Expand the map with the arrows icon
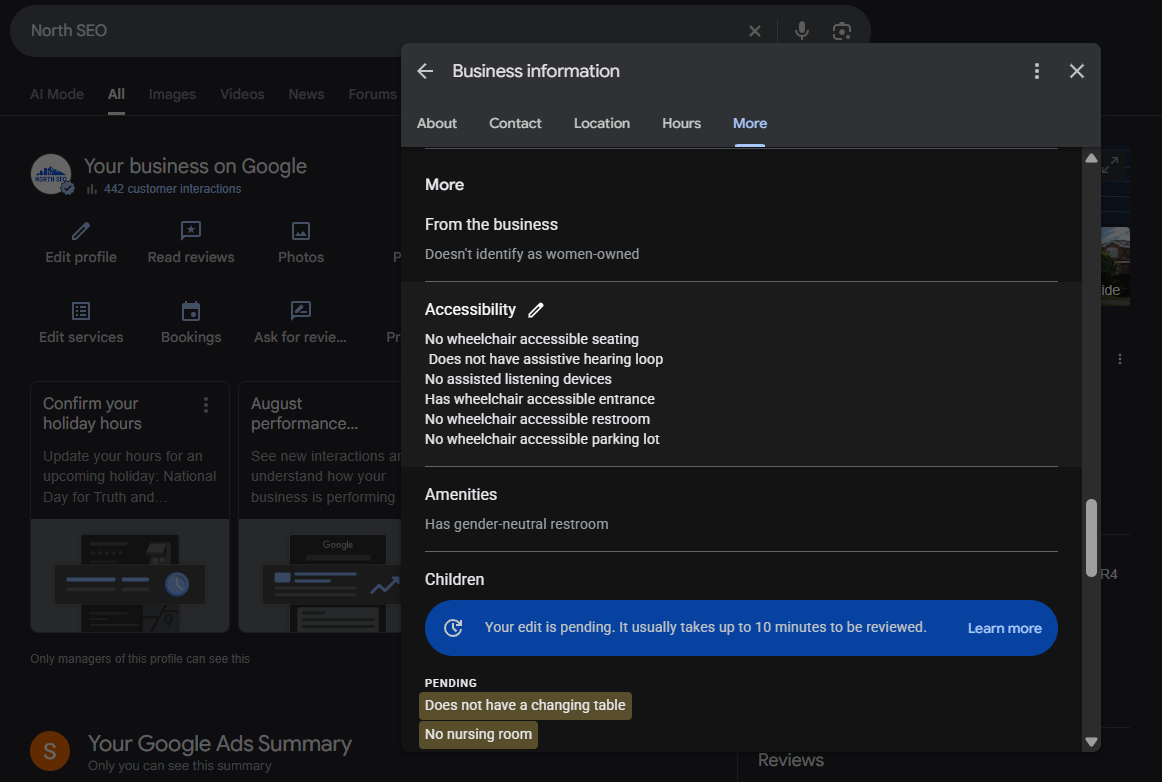The image size is (1162, 782). tap(1109, 165)
